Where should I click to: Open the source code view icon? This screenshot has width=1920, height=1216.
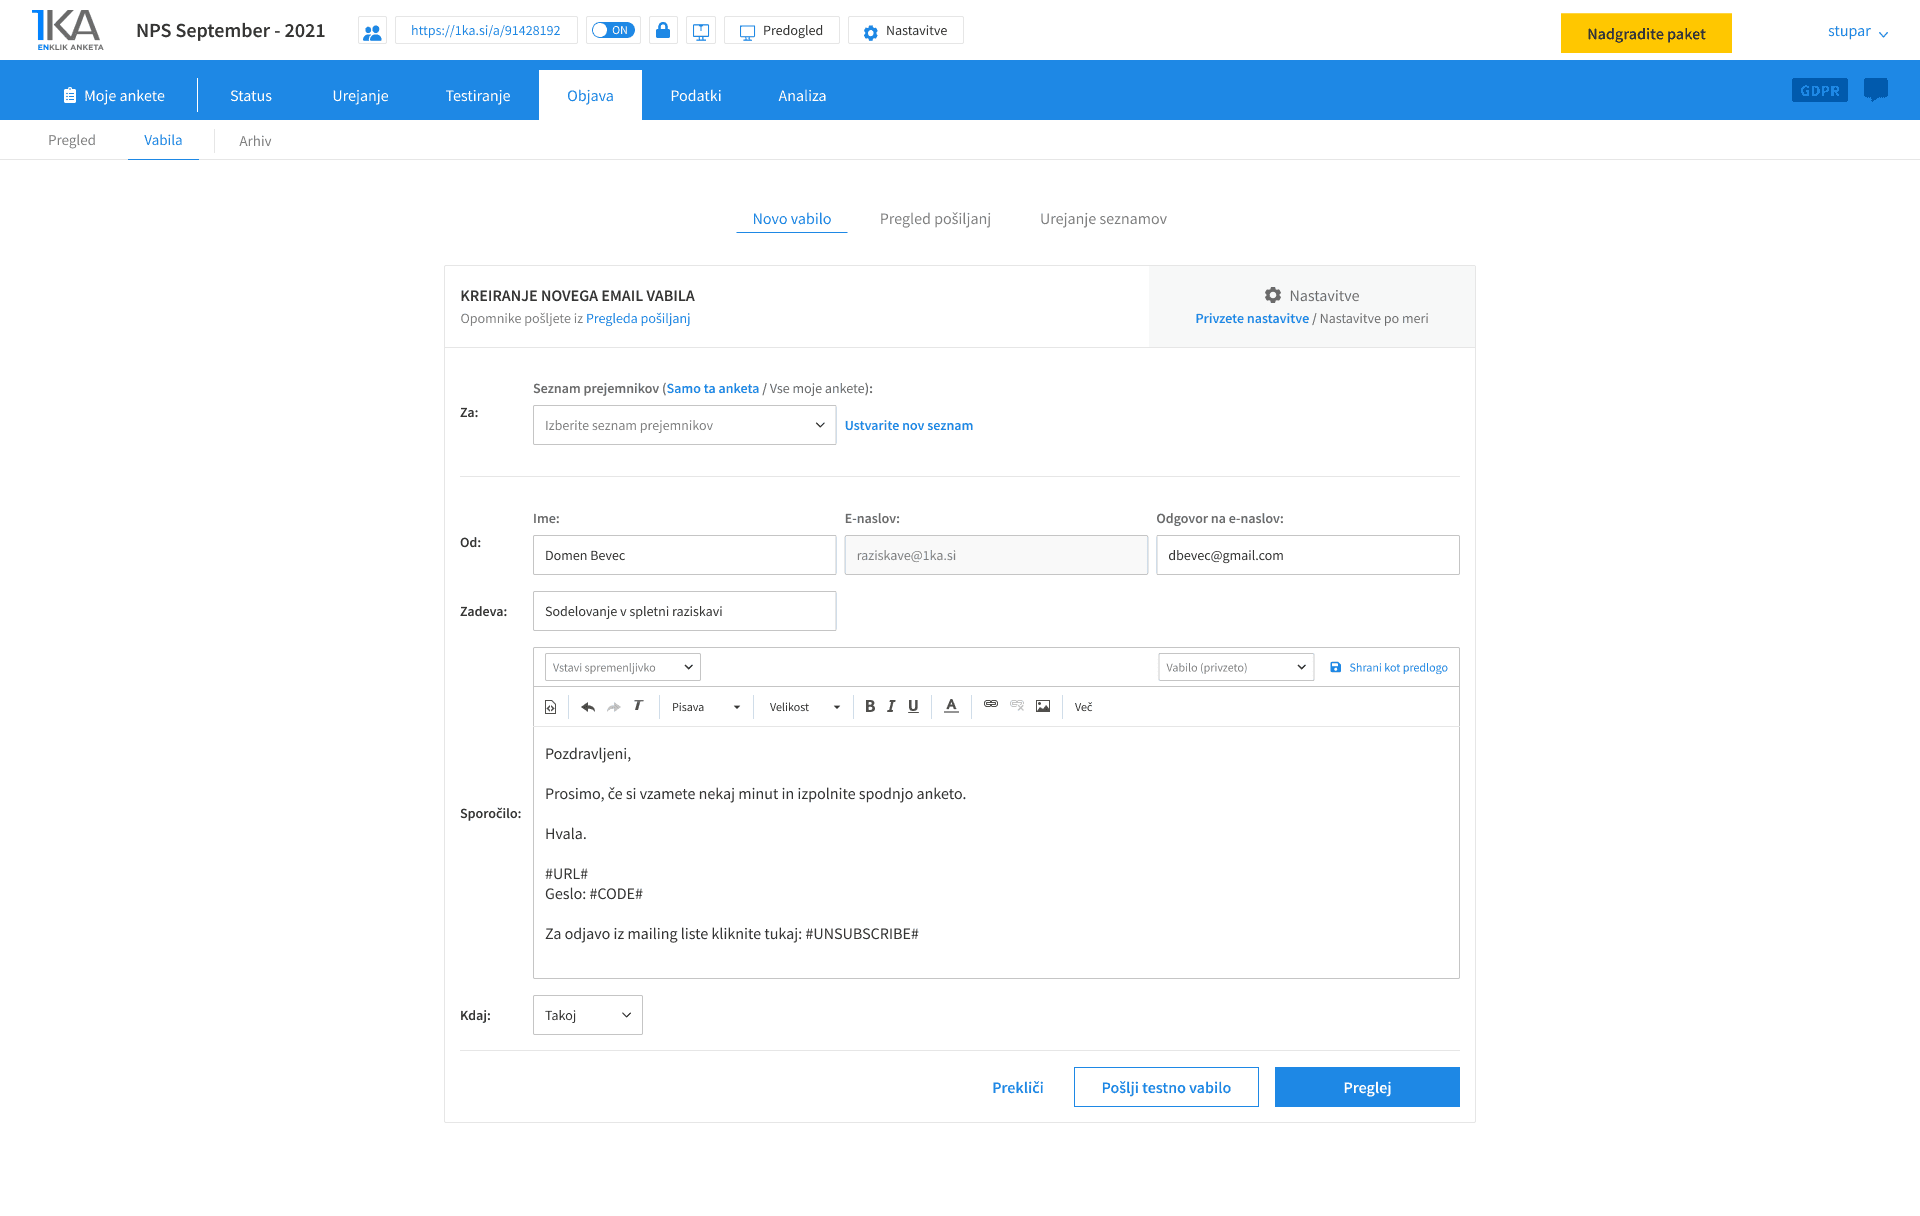click(x=550, y=706)
